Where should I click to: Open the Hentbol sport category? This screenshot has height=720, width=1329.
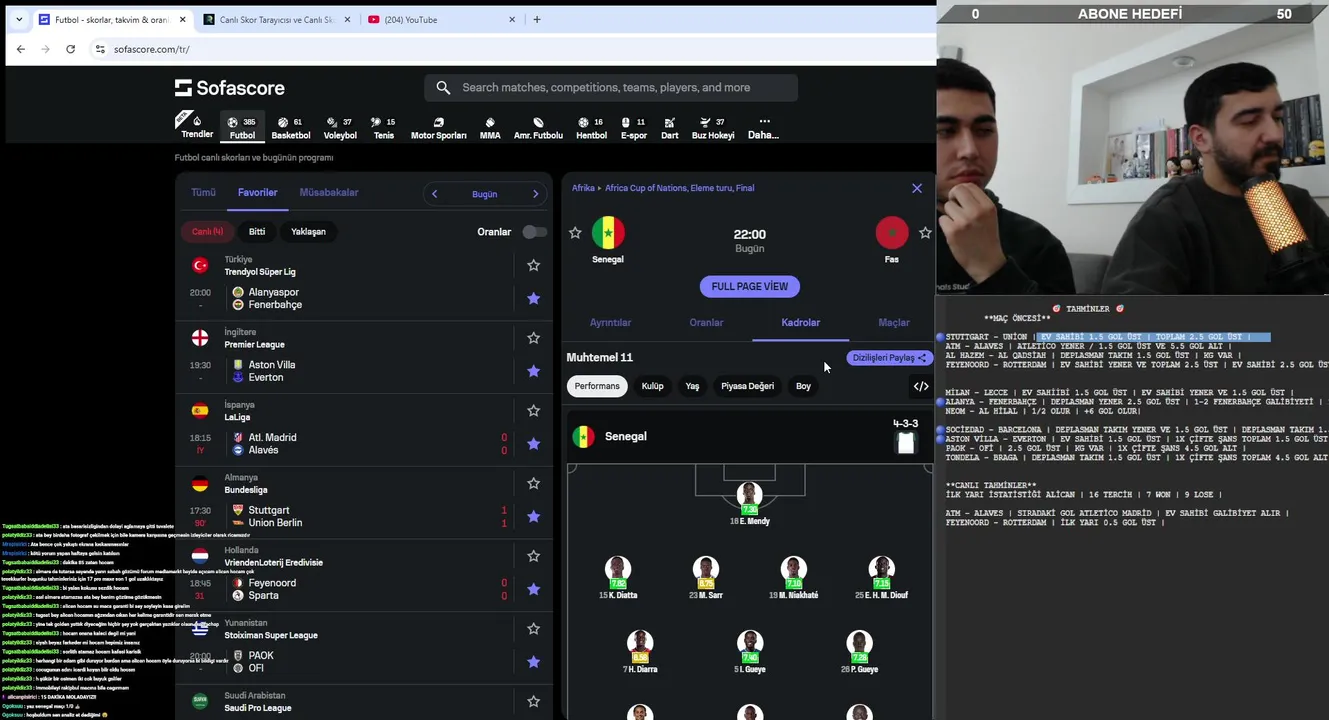(x=591, y=128)
